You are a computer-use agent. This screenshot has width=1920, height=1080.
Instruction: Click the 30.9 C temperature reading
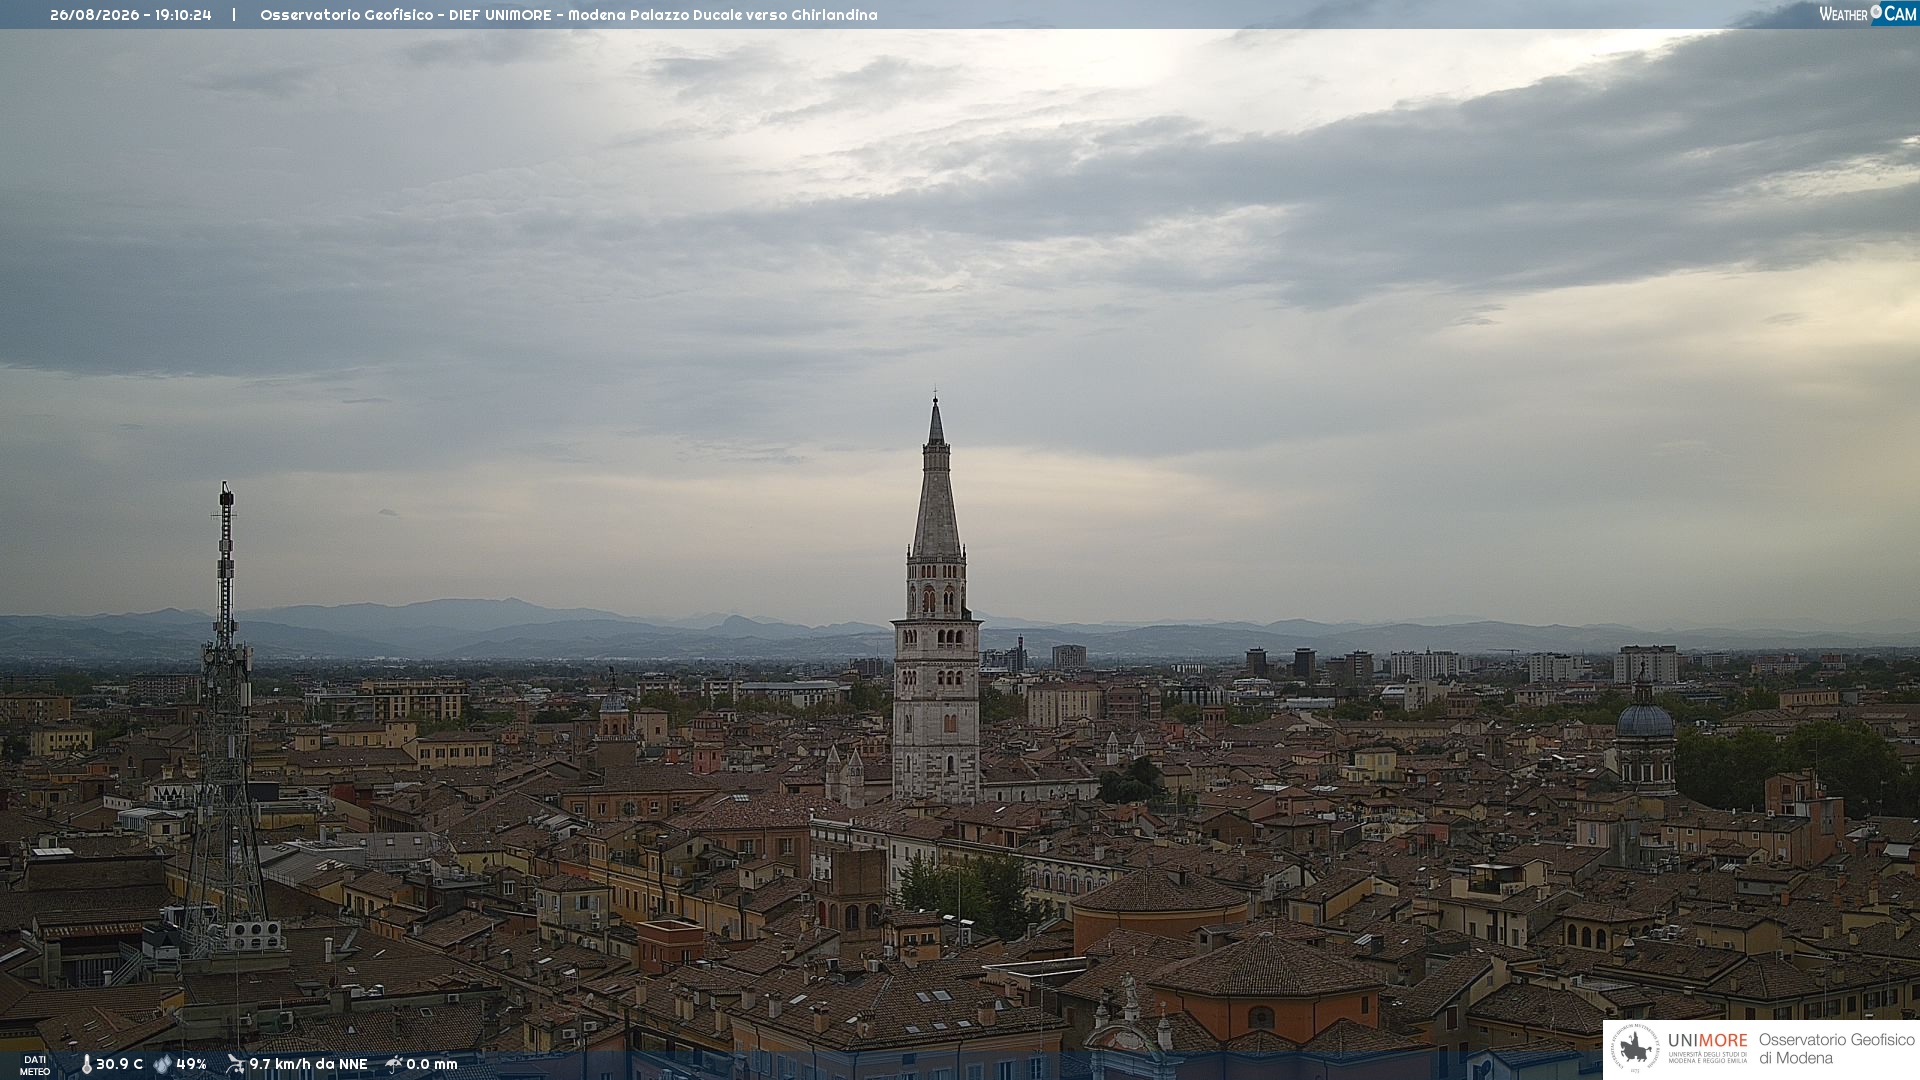click(119, 1064)
